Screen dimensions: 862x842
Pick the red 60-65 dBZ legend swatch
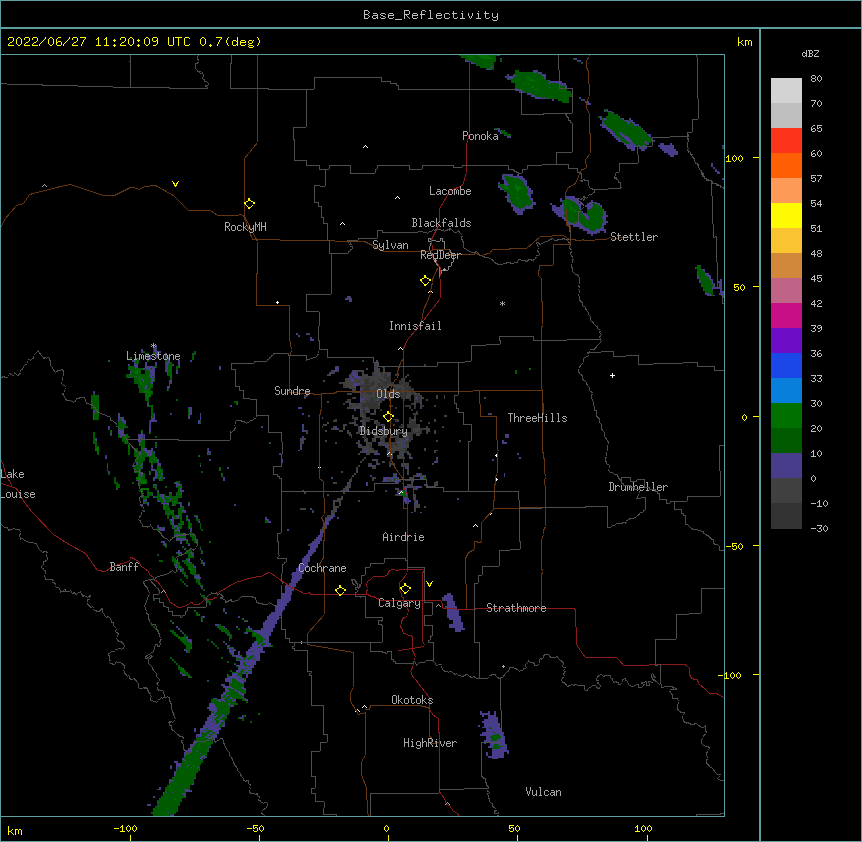(786, 141)
